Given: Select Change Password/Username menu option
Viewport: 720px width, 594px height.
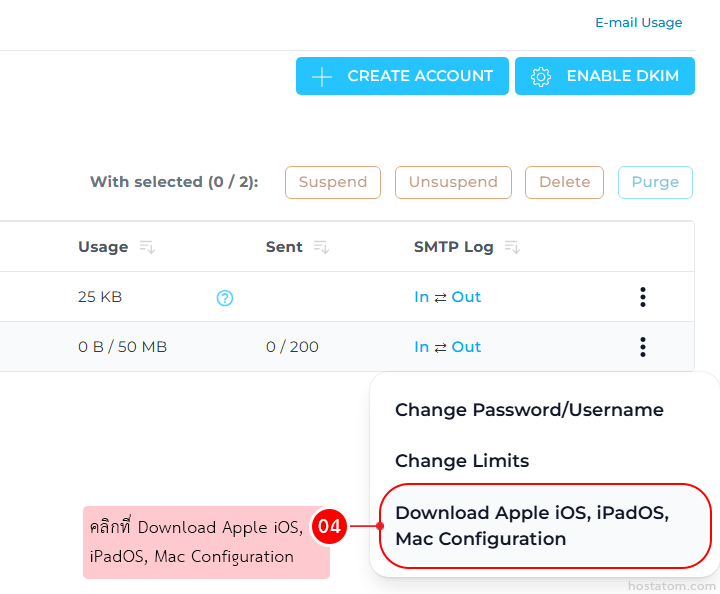Looking at the screenshot, I should click(x=529, y=410).
